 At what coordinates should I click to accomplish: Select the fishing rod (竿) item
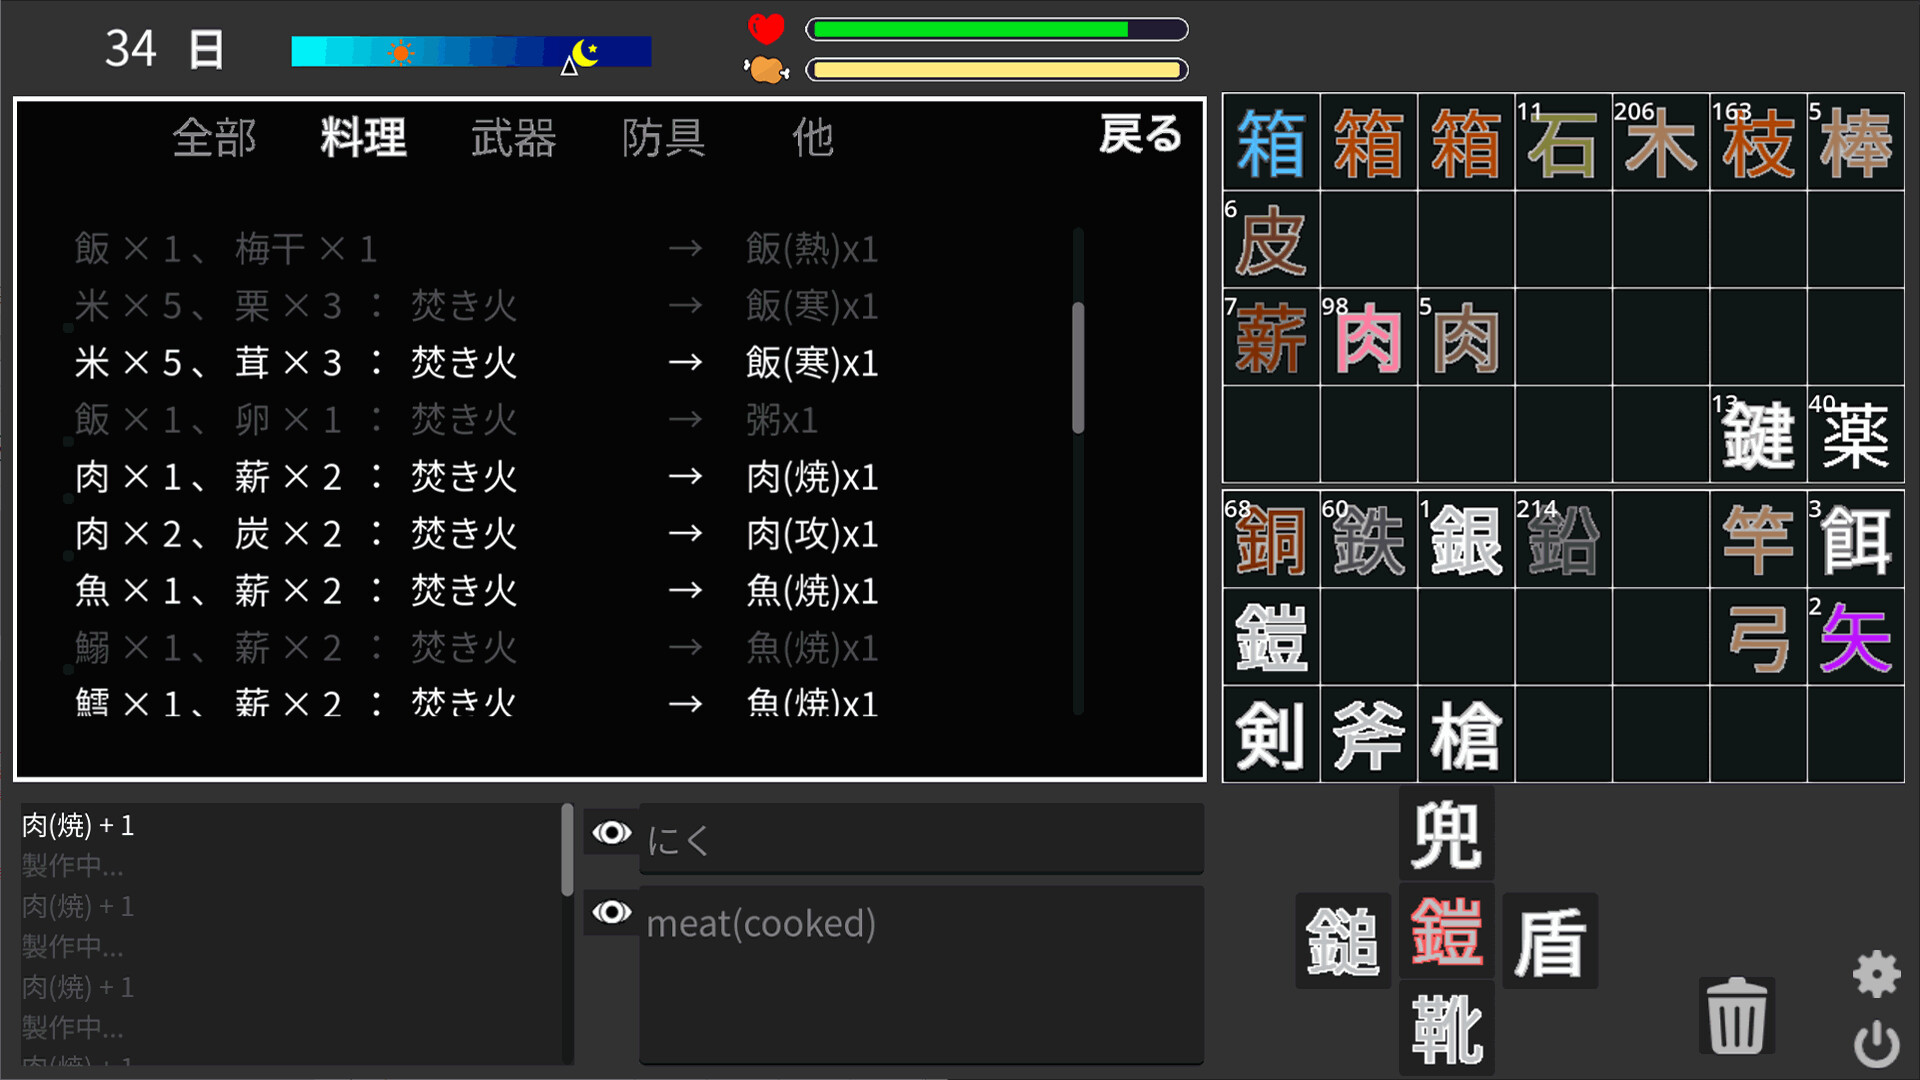pyautogui.click(x=1758, y=540)
